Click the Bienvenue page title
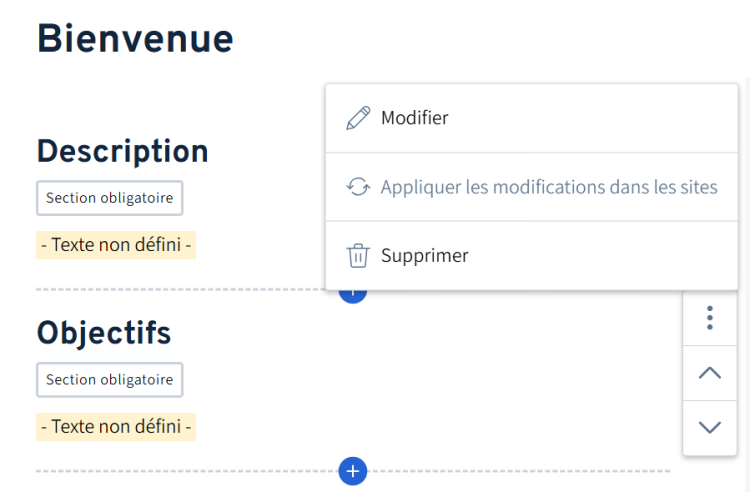The image size is (750, 492). [135, 39]
